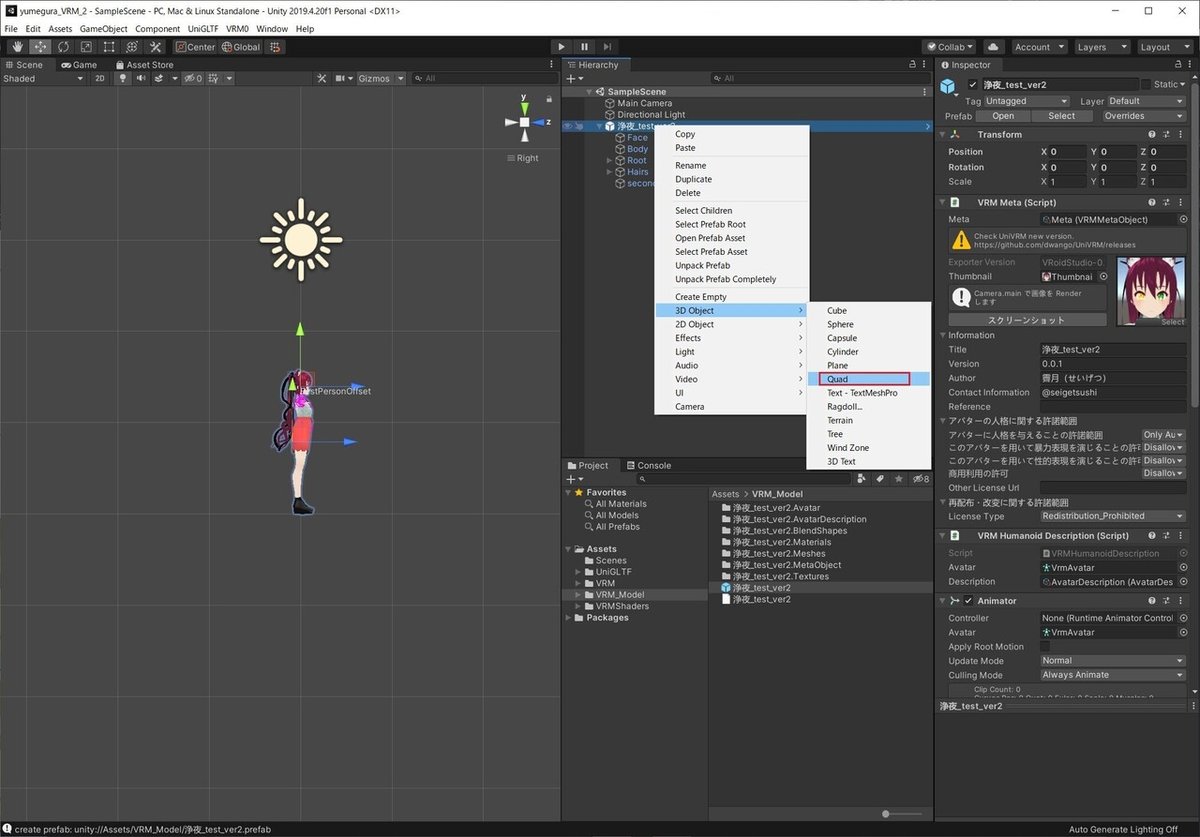The image size is (1200, 837).
Task: Click the Prefab Open button
Action: coord(1003,116)
